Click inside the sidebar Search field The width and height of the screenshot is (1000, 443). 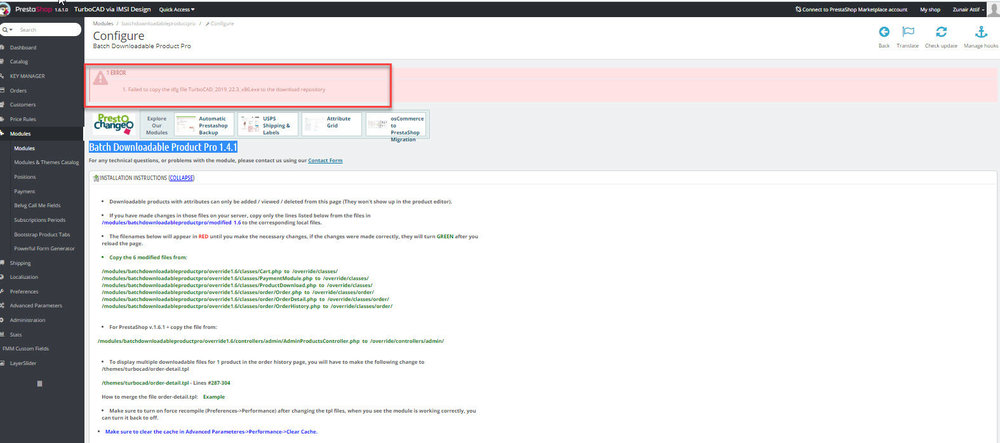pyautogui.click(x=48, y=30)
